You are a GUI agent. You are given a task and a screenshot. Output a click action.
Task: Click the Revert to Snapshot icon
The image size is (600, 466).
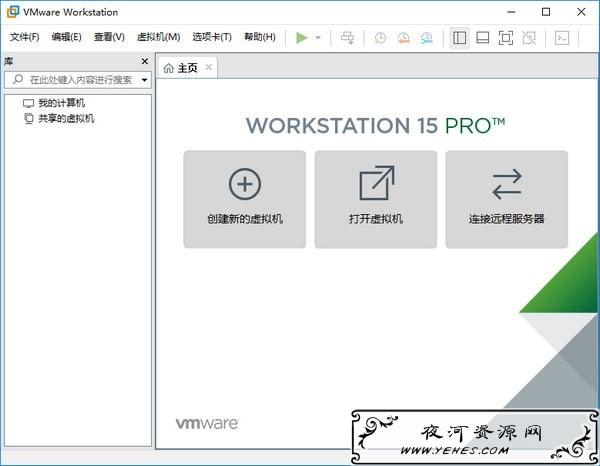click(403, 38)
